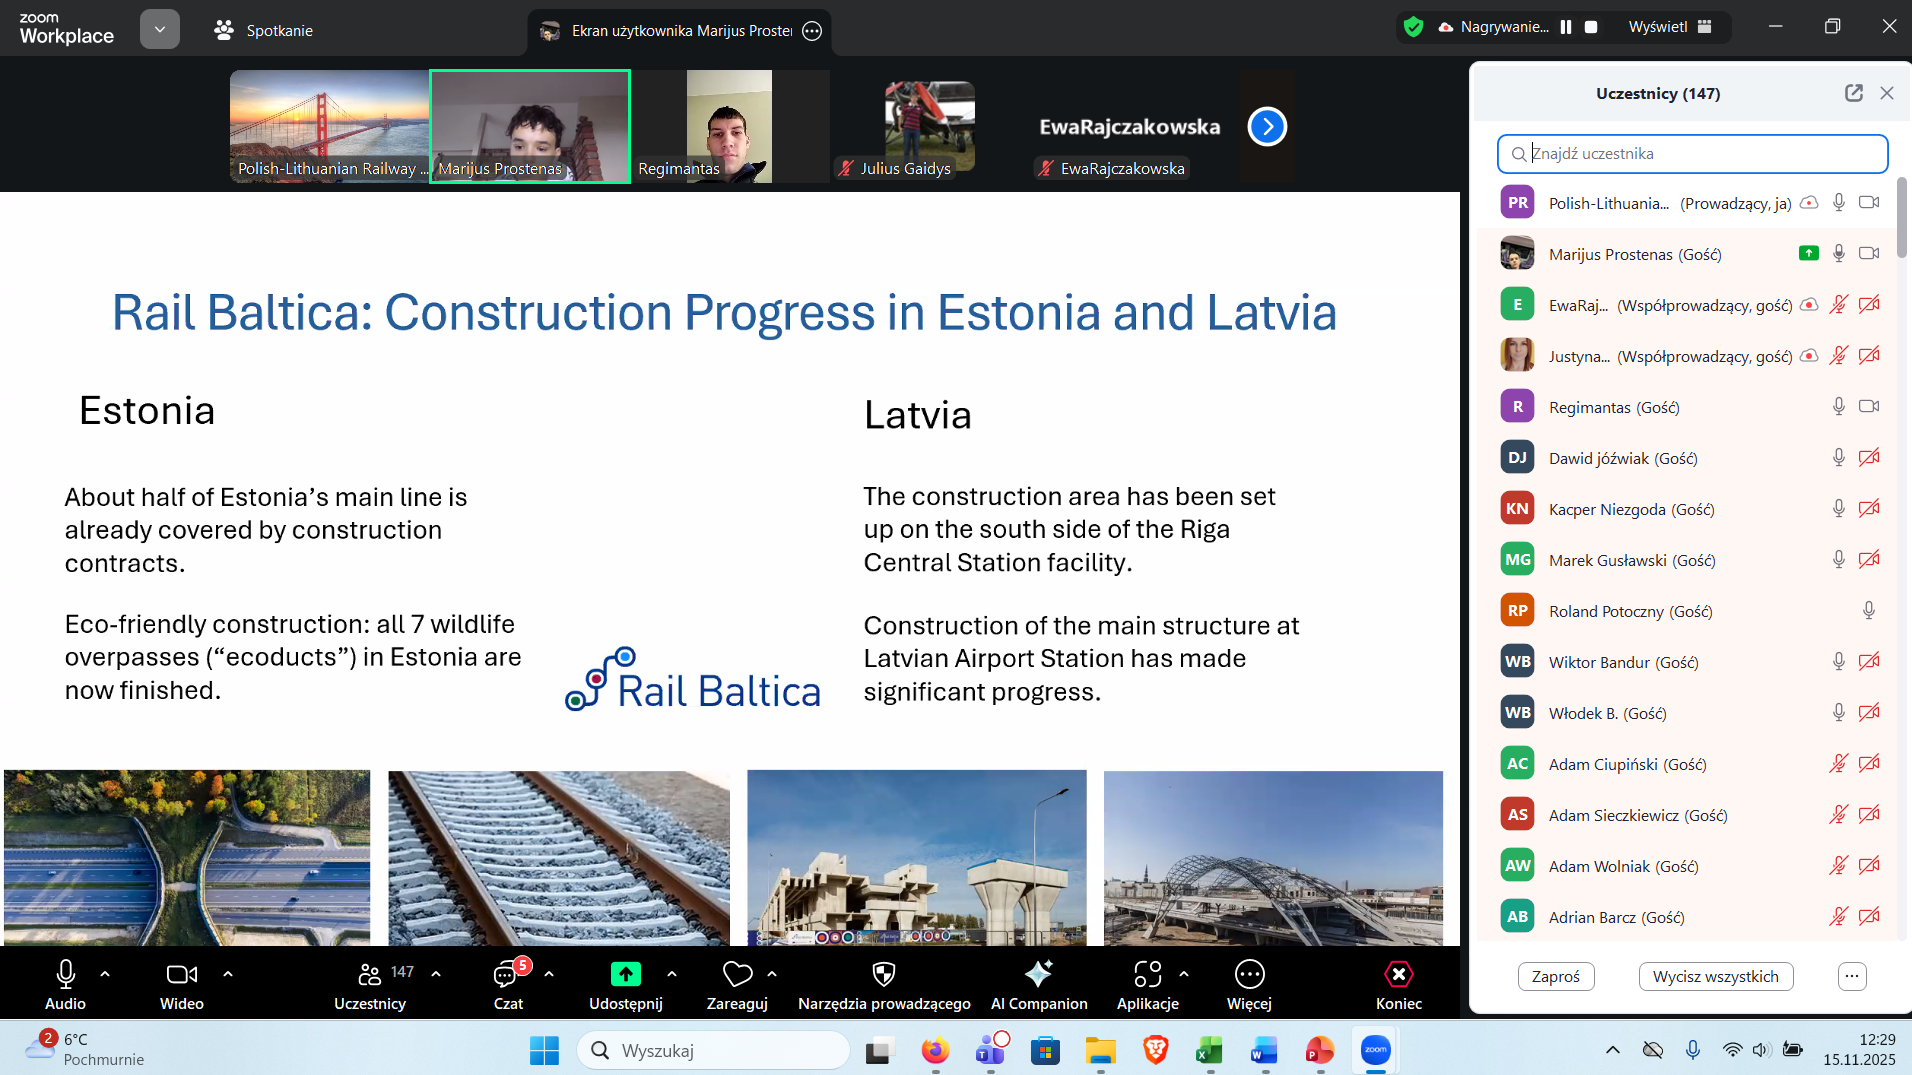Viewport: 1912px width, 1075px height.
Task: Toggle the Wideo camera on or off
Action: [x=181, y=974]
